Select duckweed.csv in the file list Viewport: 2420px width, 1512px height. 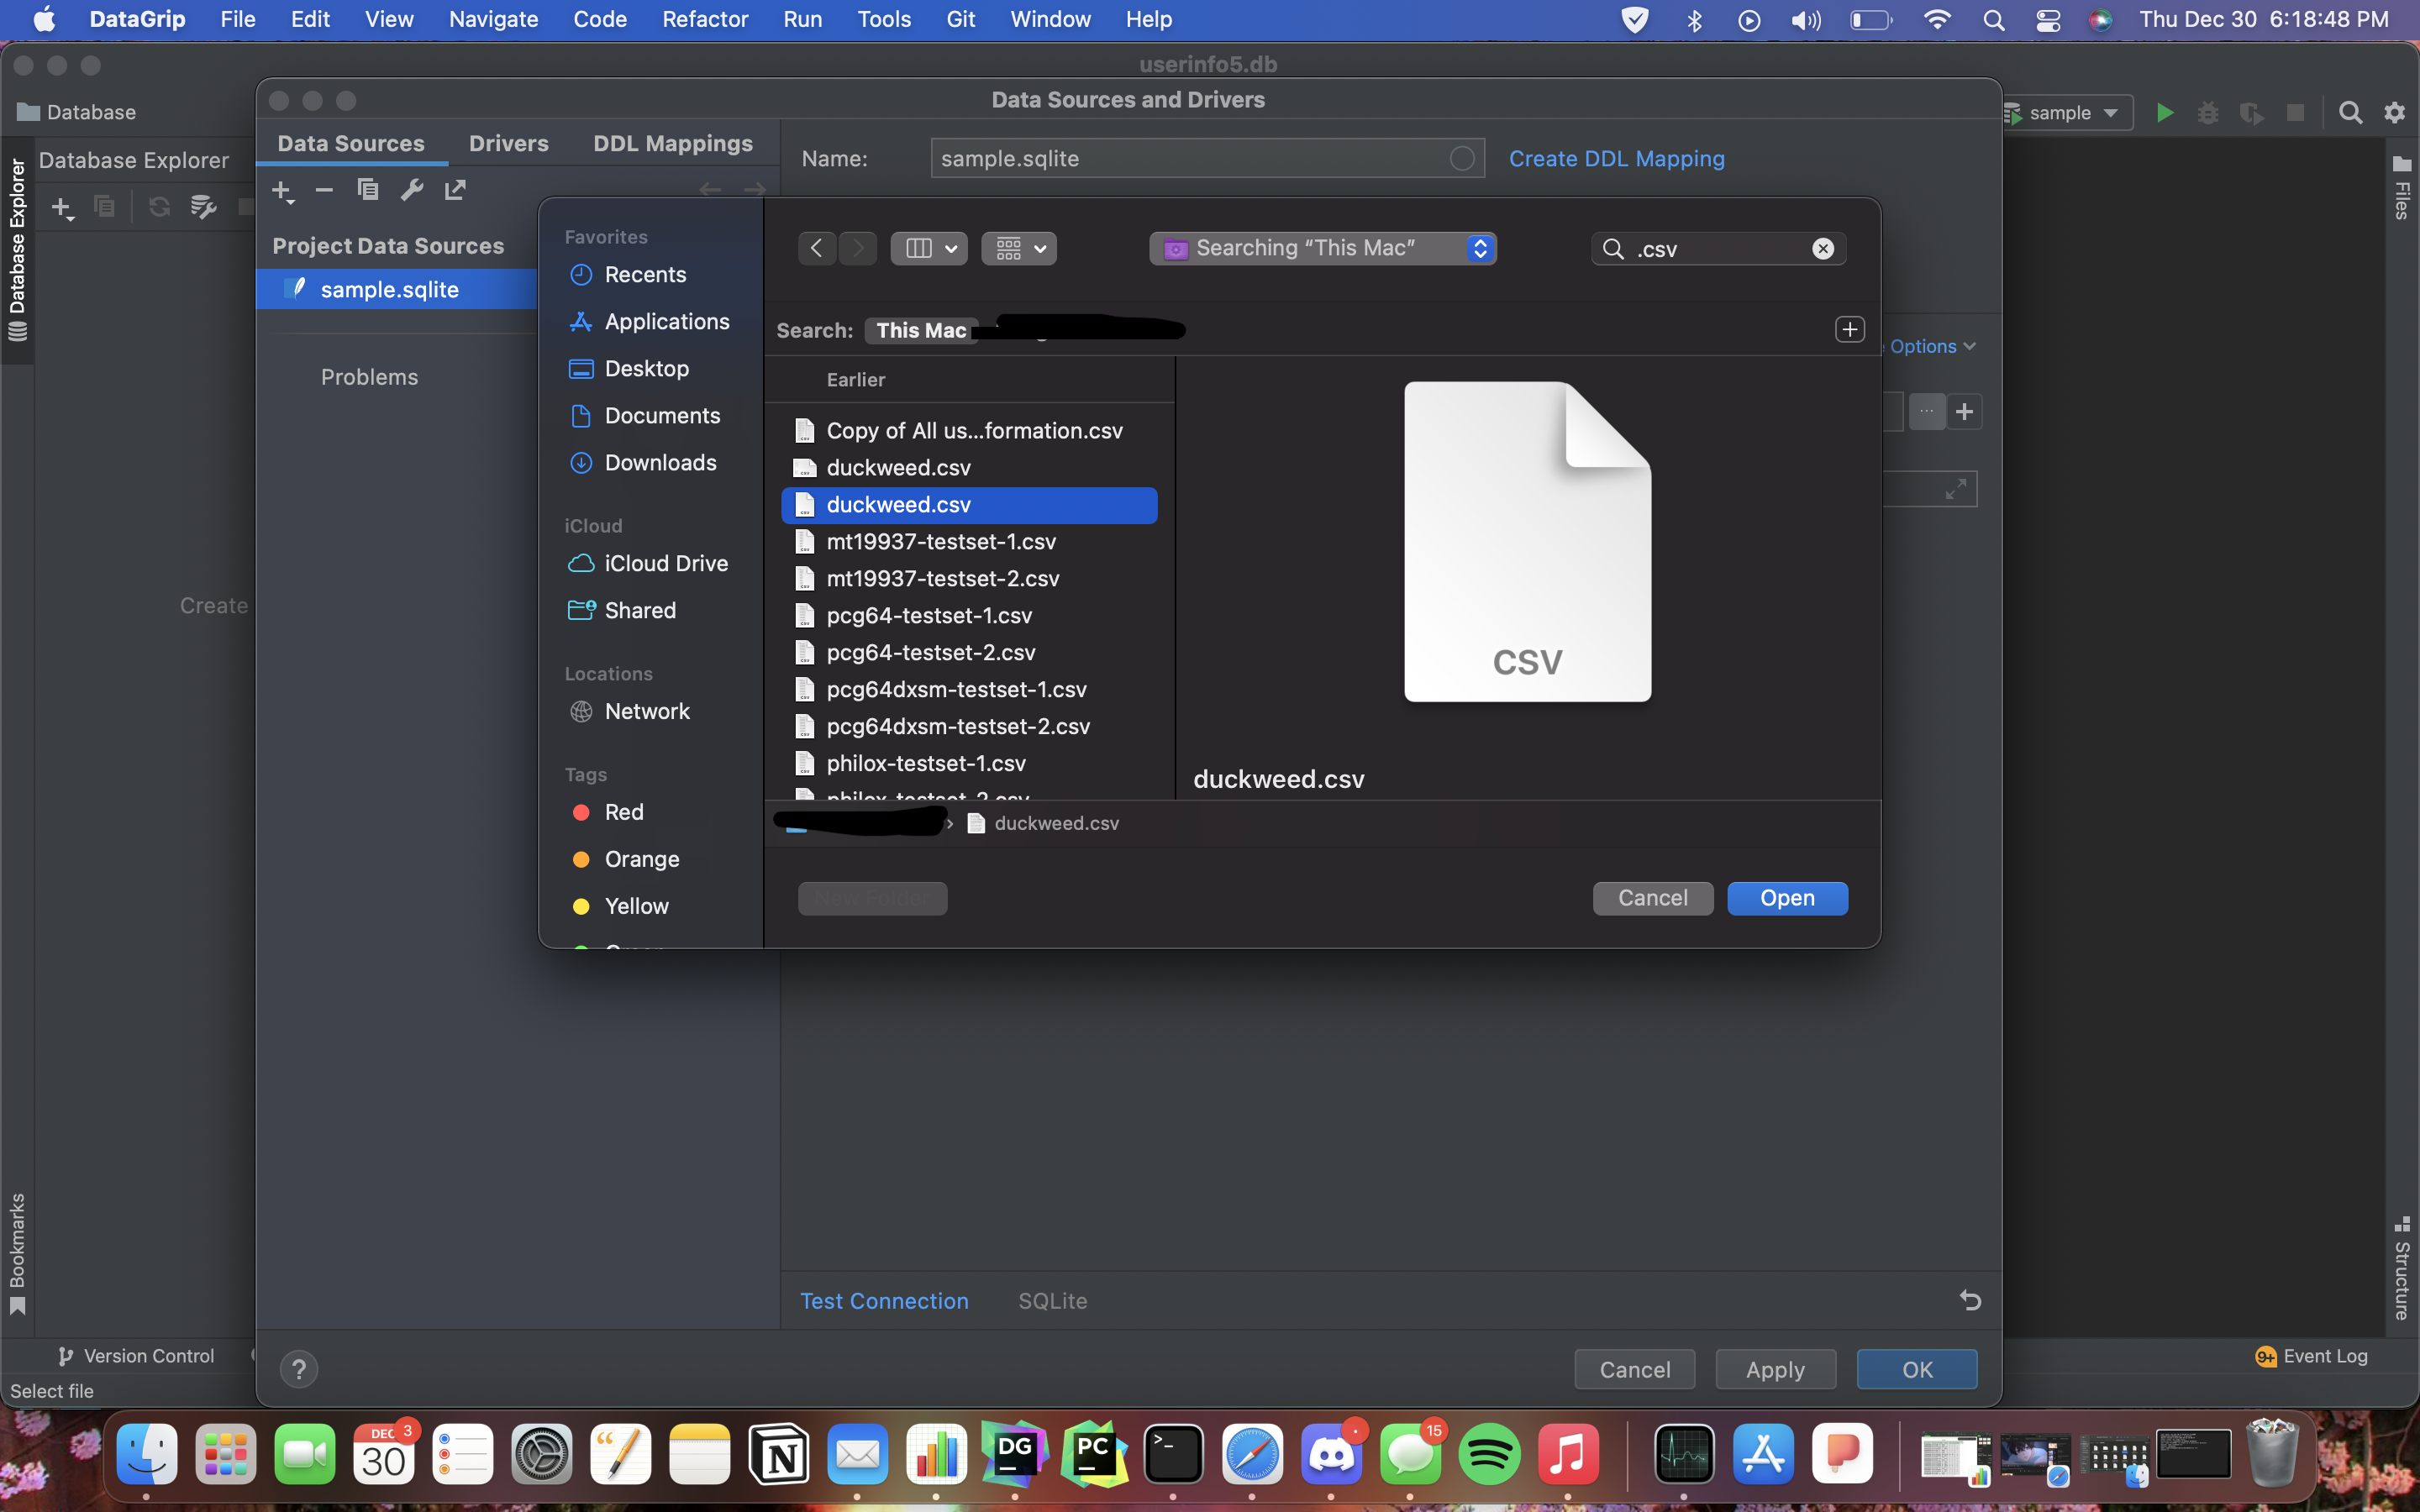[897, 505]
